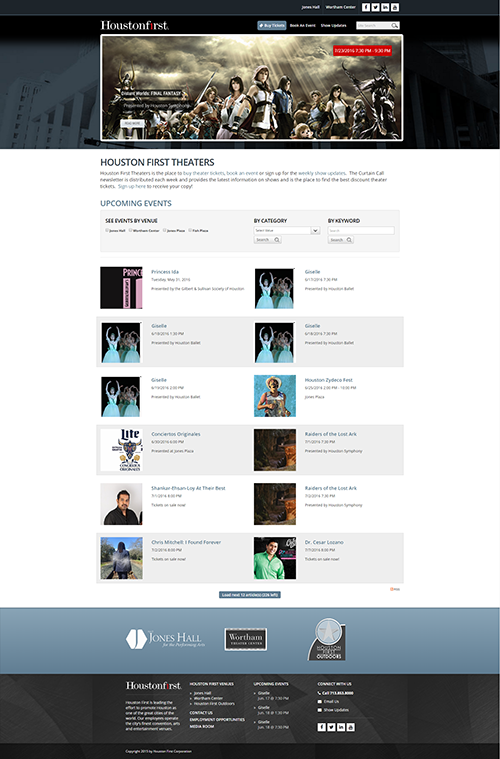Screen dimensions: 500x759
Task: Click Wortham Center in top navigation
Action: (x=340, y=7)
